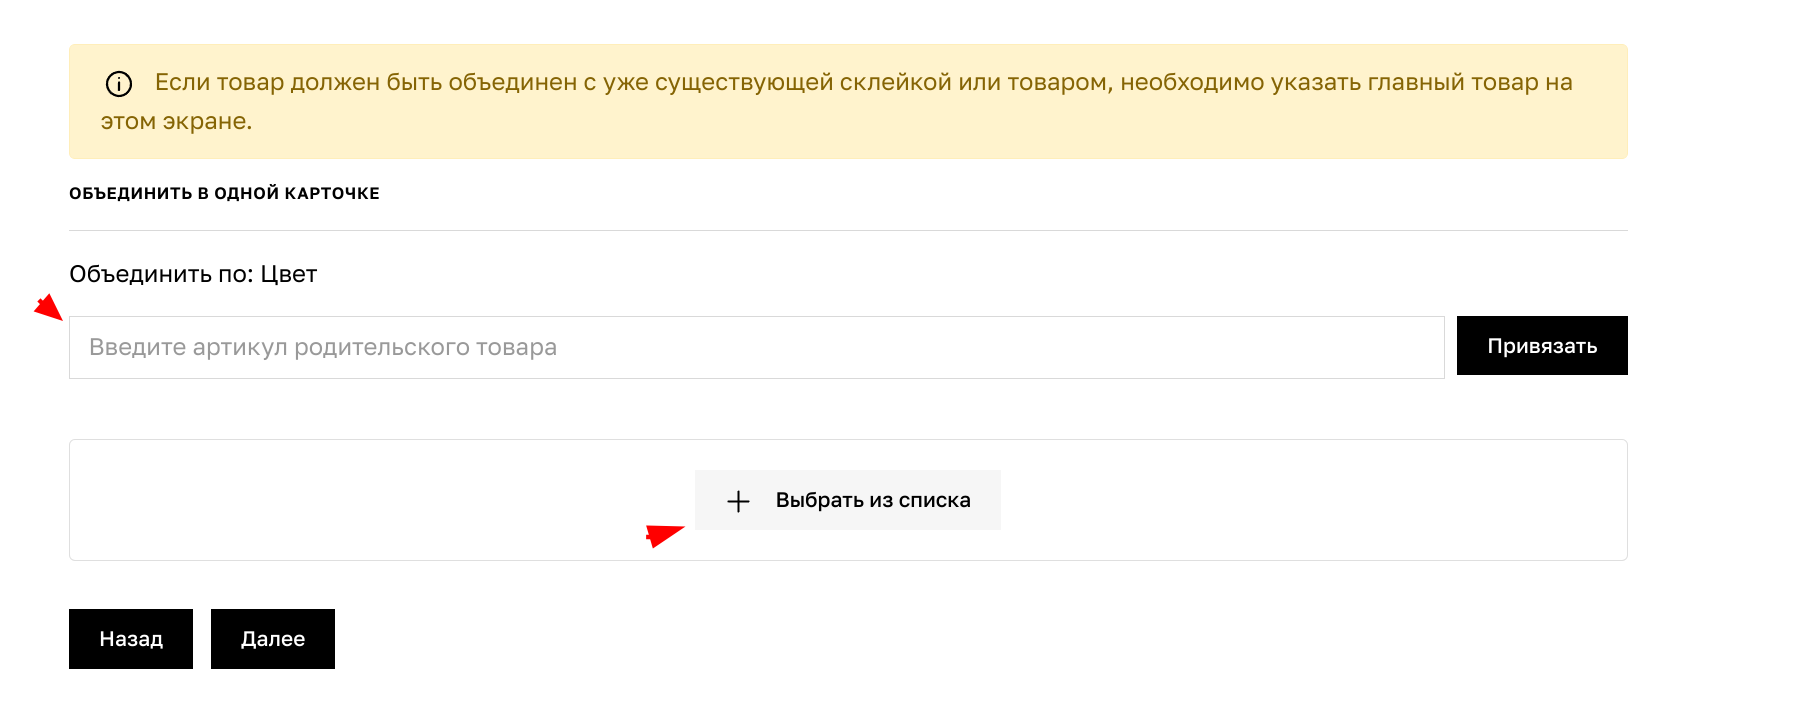The height and width of the screenshot is (717, 1797).
Task: Click the info icon in the yellow banner
Action: point(119,84)
